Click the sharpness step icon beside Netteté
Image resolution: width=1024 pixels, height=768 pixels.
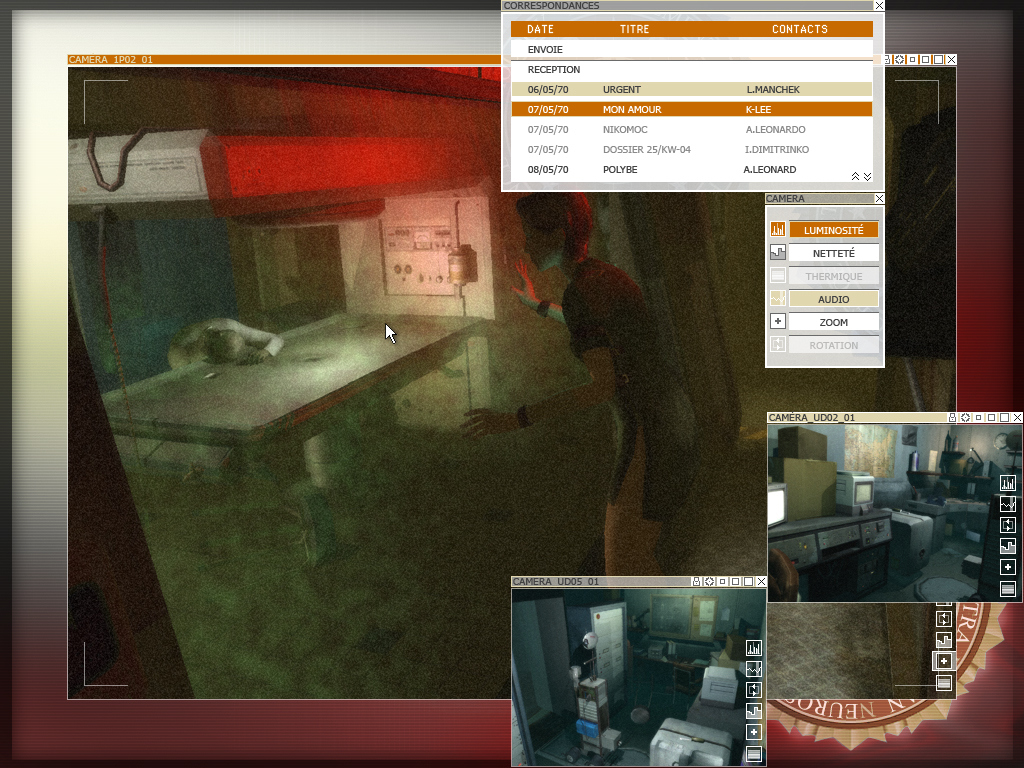(777, 254)
